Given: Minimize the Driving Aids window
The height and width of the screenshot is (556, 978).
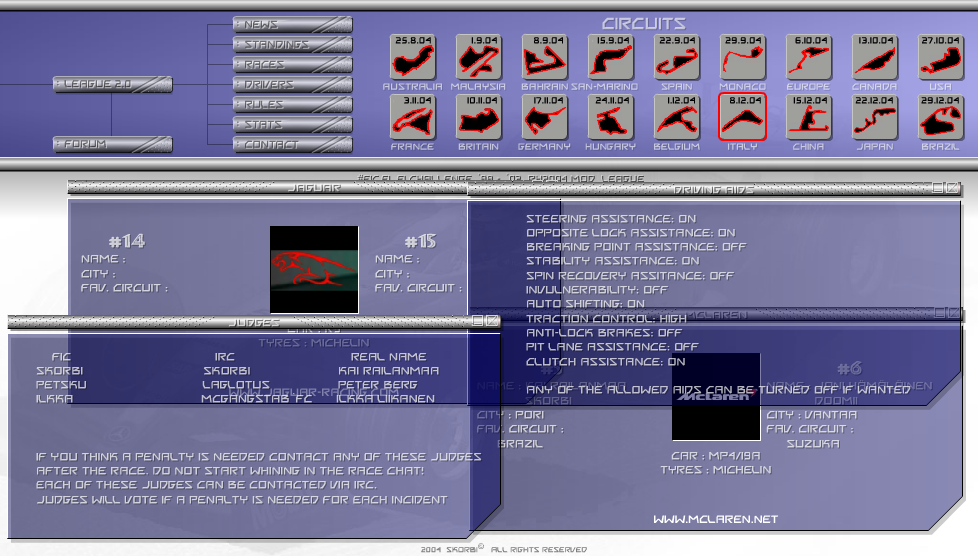Looking at the screenshot, I should click(938, 187).
